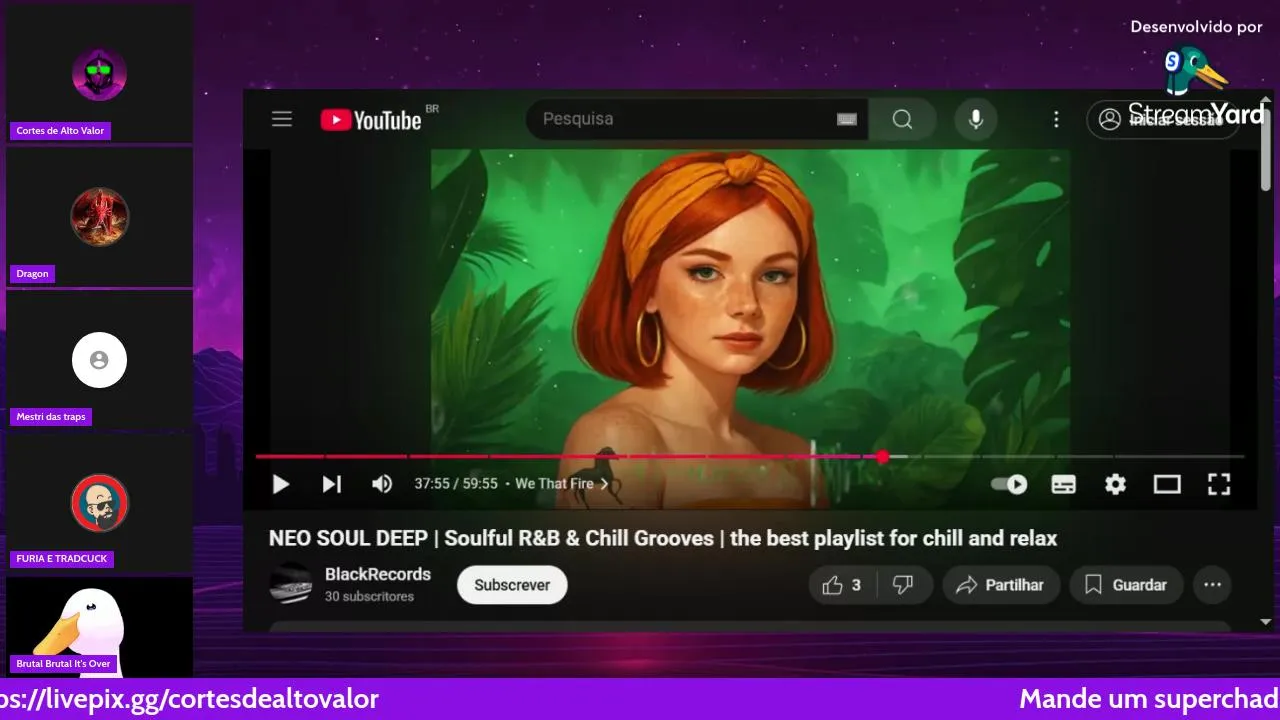This screenshot has width=1280, height=720.
Task: Select the Cortes de Alto Valor participant avatar
Action: 99,73
